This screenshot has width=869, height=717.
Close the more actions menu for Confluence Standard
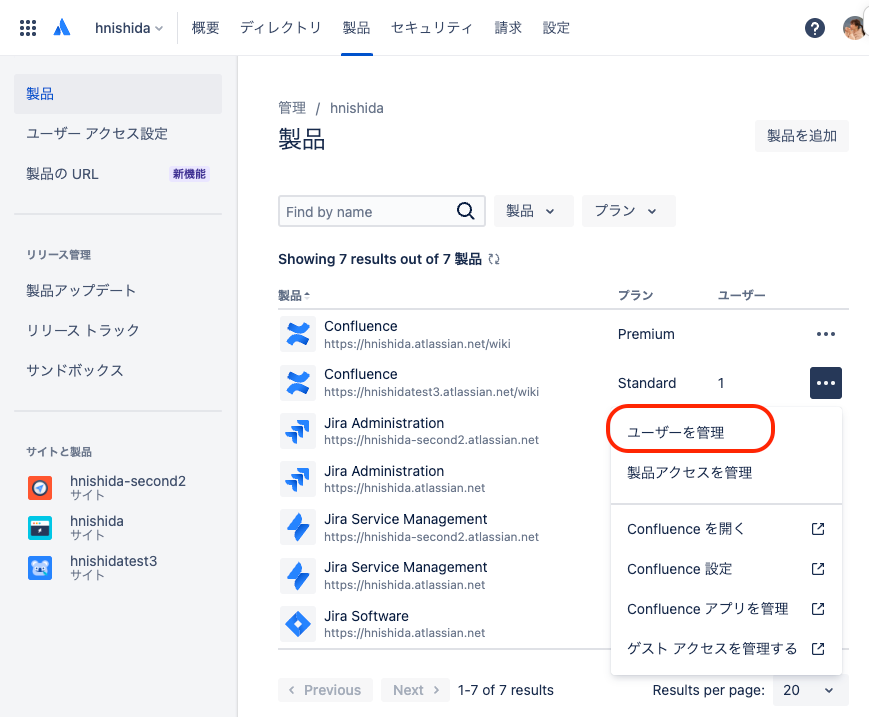[x=826, y=383]
